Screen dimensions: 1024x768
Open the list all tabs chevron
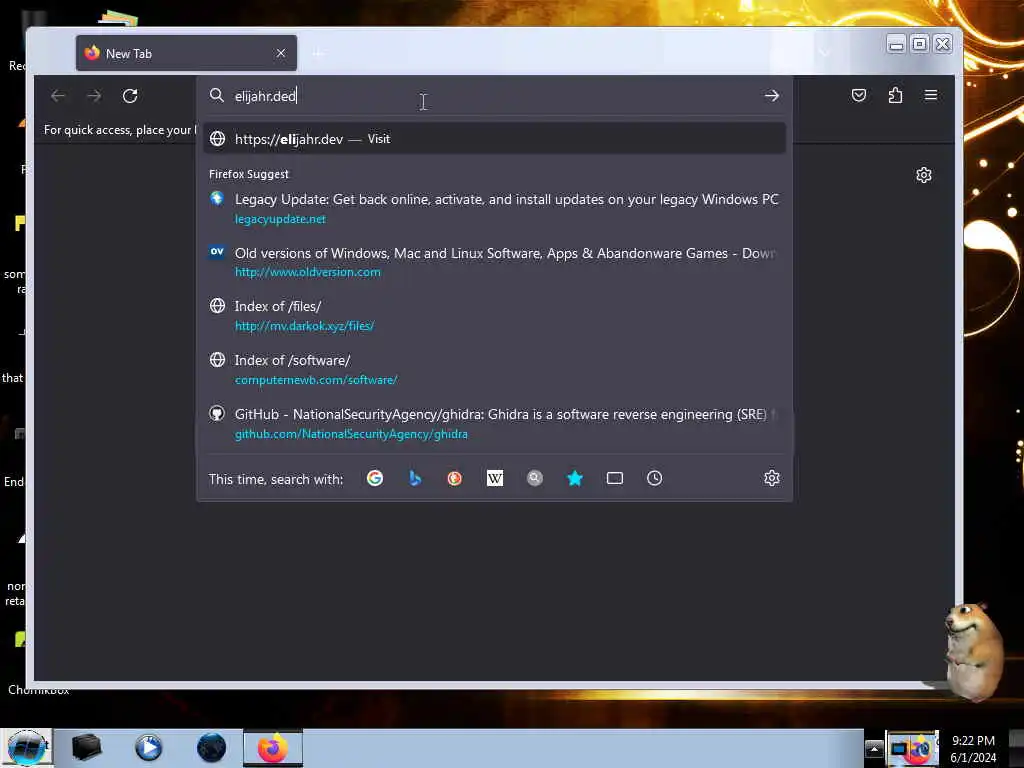[x=824, y=53]
